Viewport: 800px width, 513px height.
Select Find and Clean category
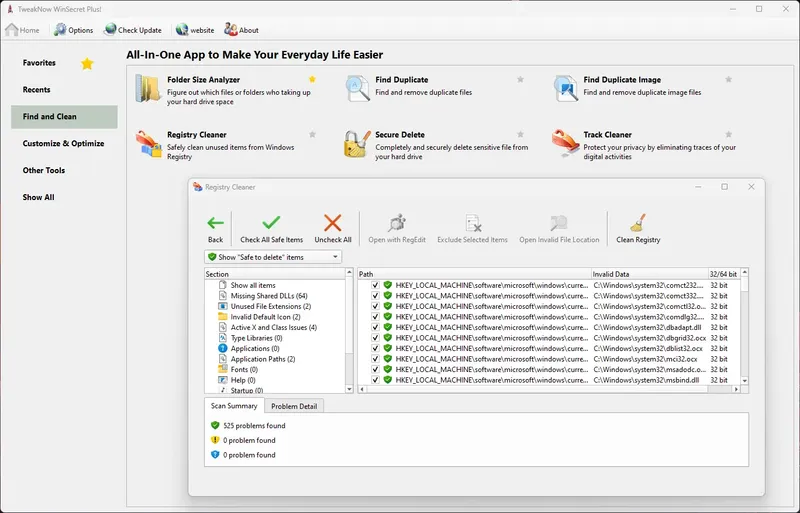tap(64, 116)
